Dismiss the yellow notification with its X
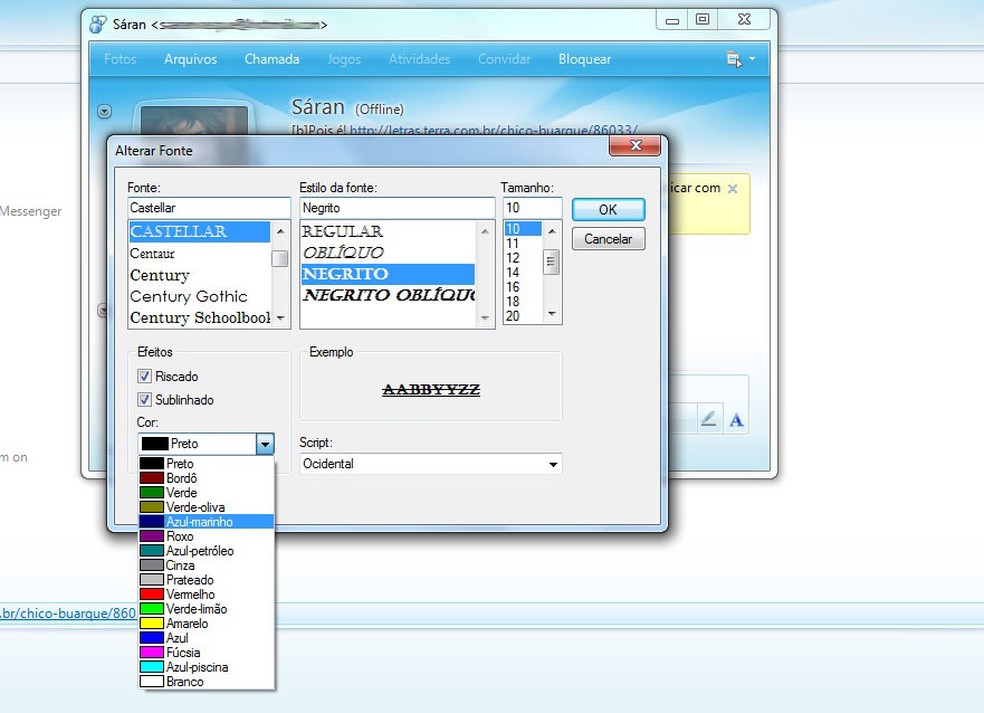 click(x=732, y=188)
